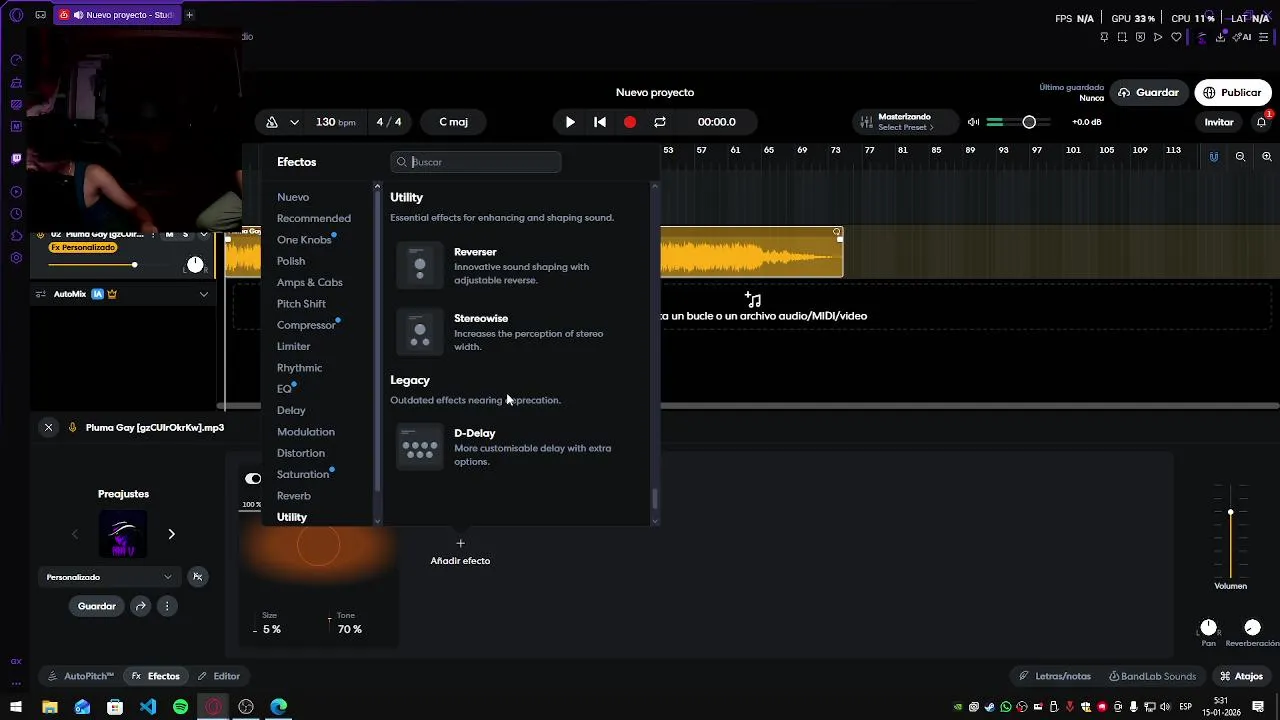
Task: Adjust the master volume slider knob
Action: coord(1029,122)
